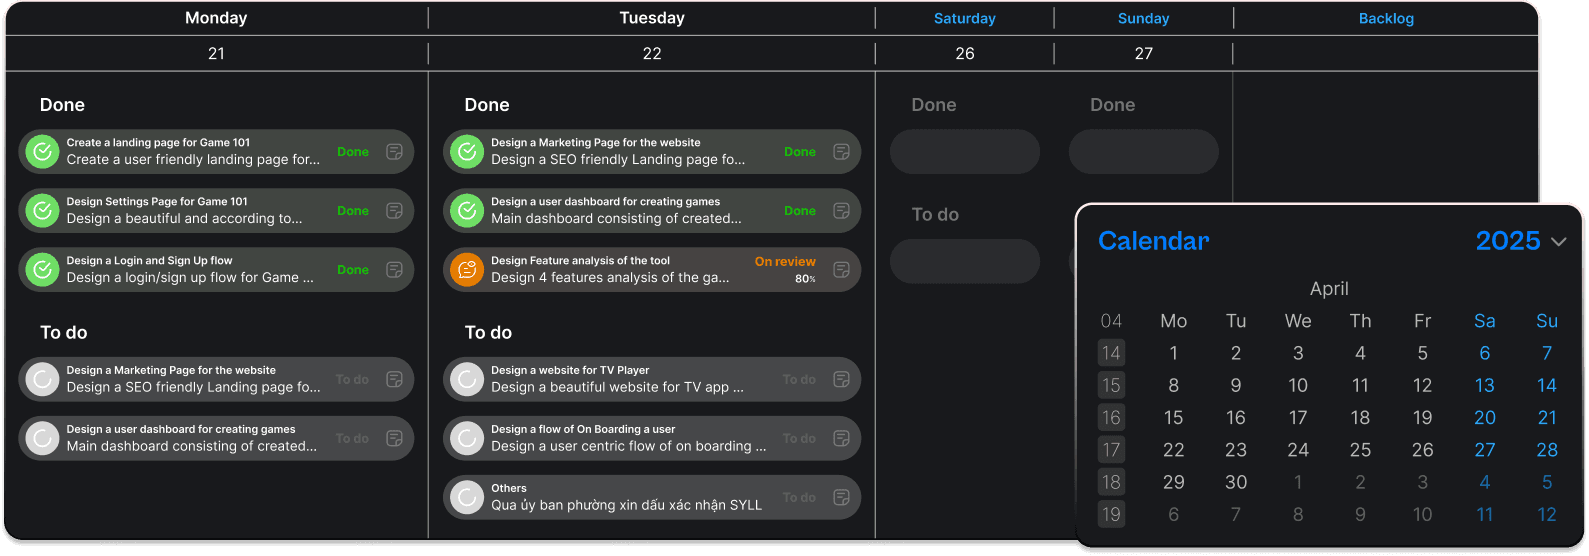This screenshot has width=1589, height=556.
Task: Open note icon on Create a landing page task
Action: tap(395, 152)
